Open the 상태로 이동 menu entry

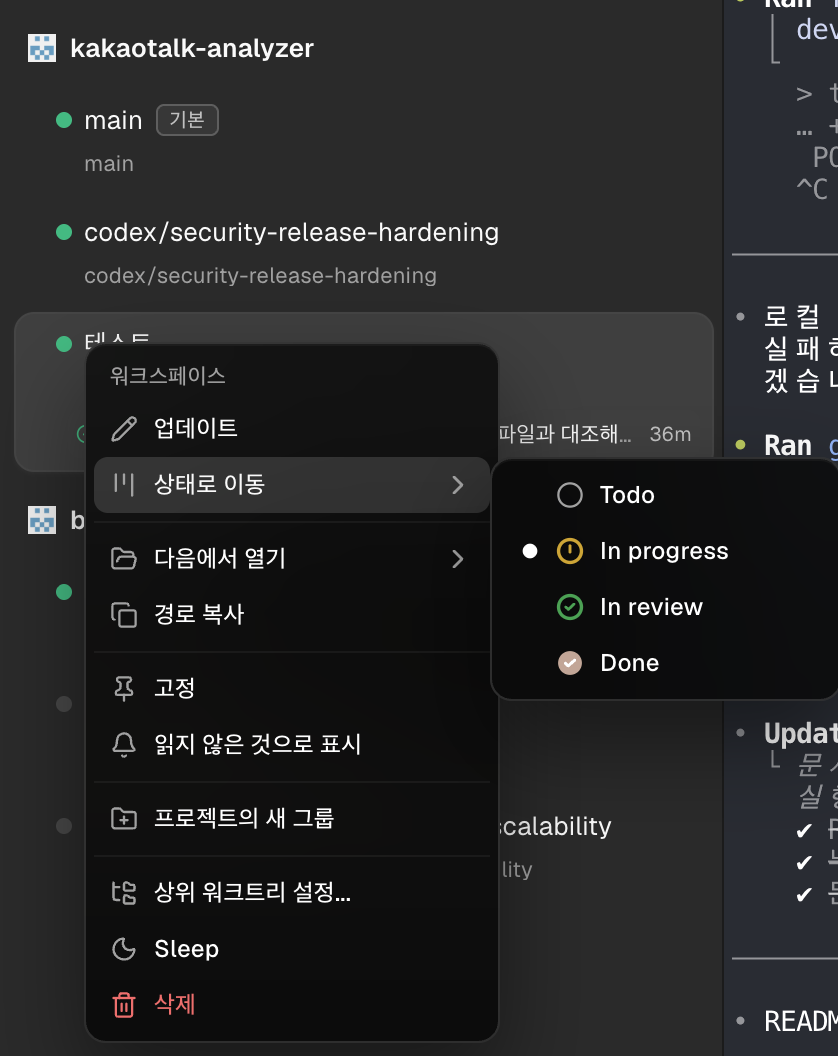(292, 485)
